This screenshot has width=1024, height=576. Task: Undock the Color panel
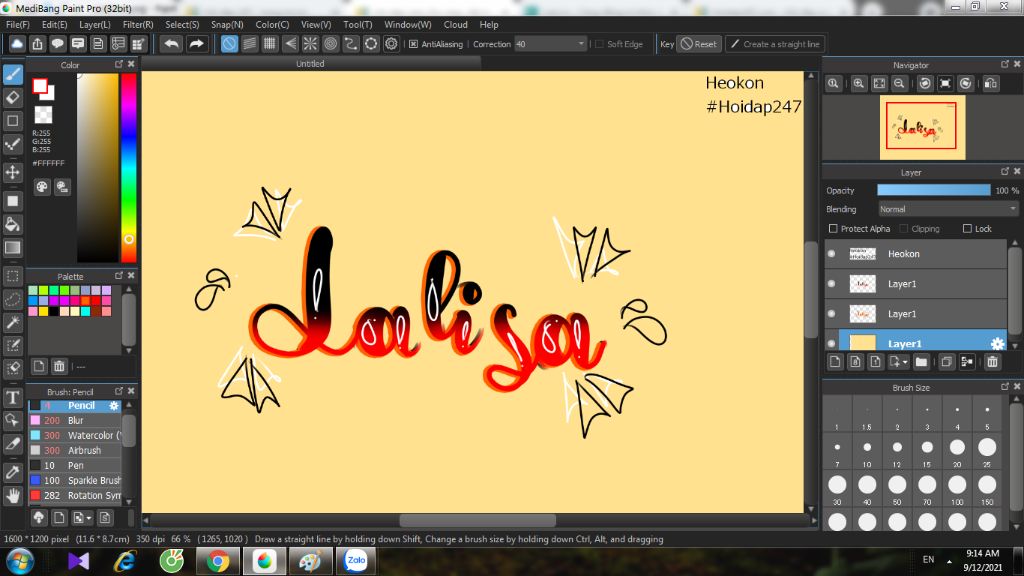click(x=119, y=64)
